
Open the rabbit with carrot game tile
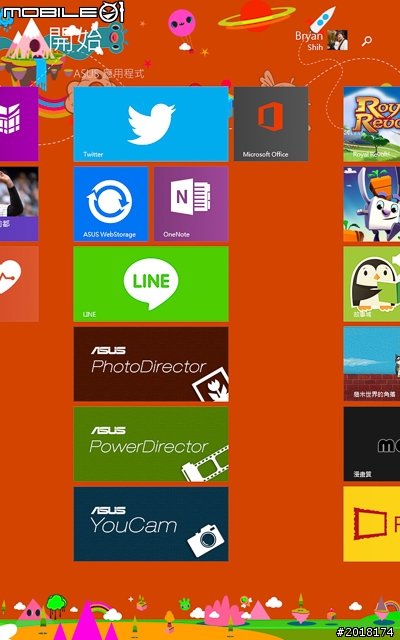tap(372, 204)
